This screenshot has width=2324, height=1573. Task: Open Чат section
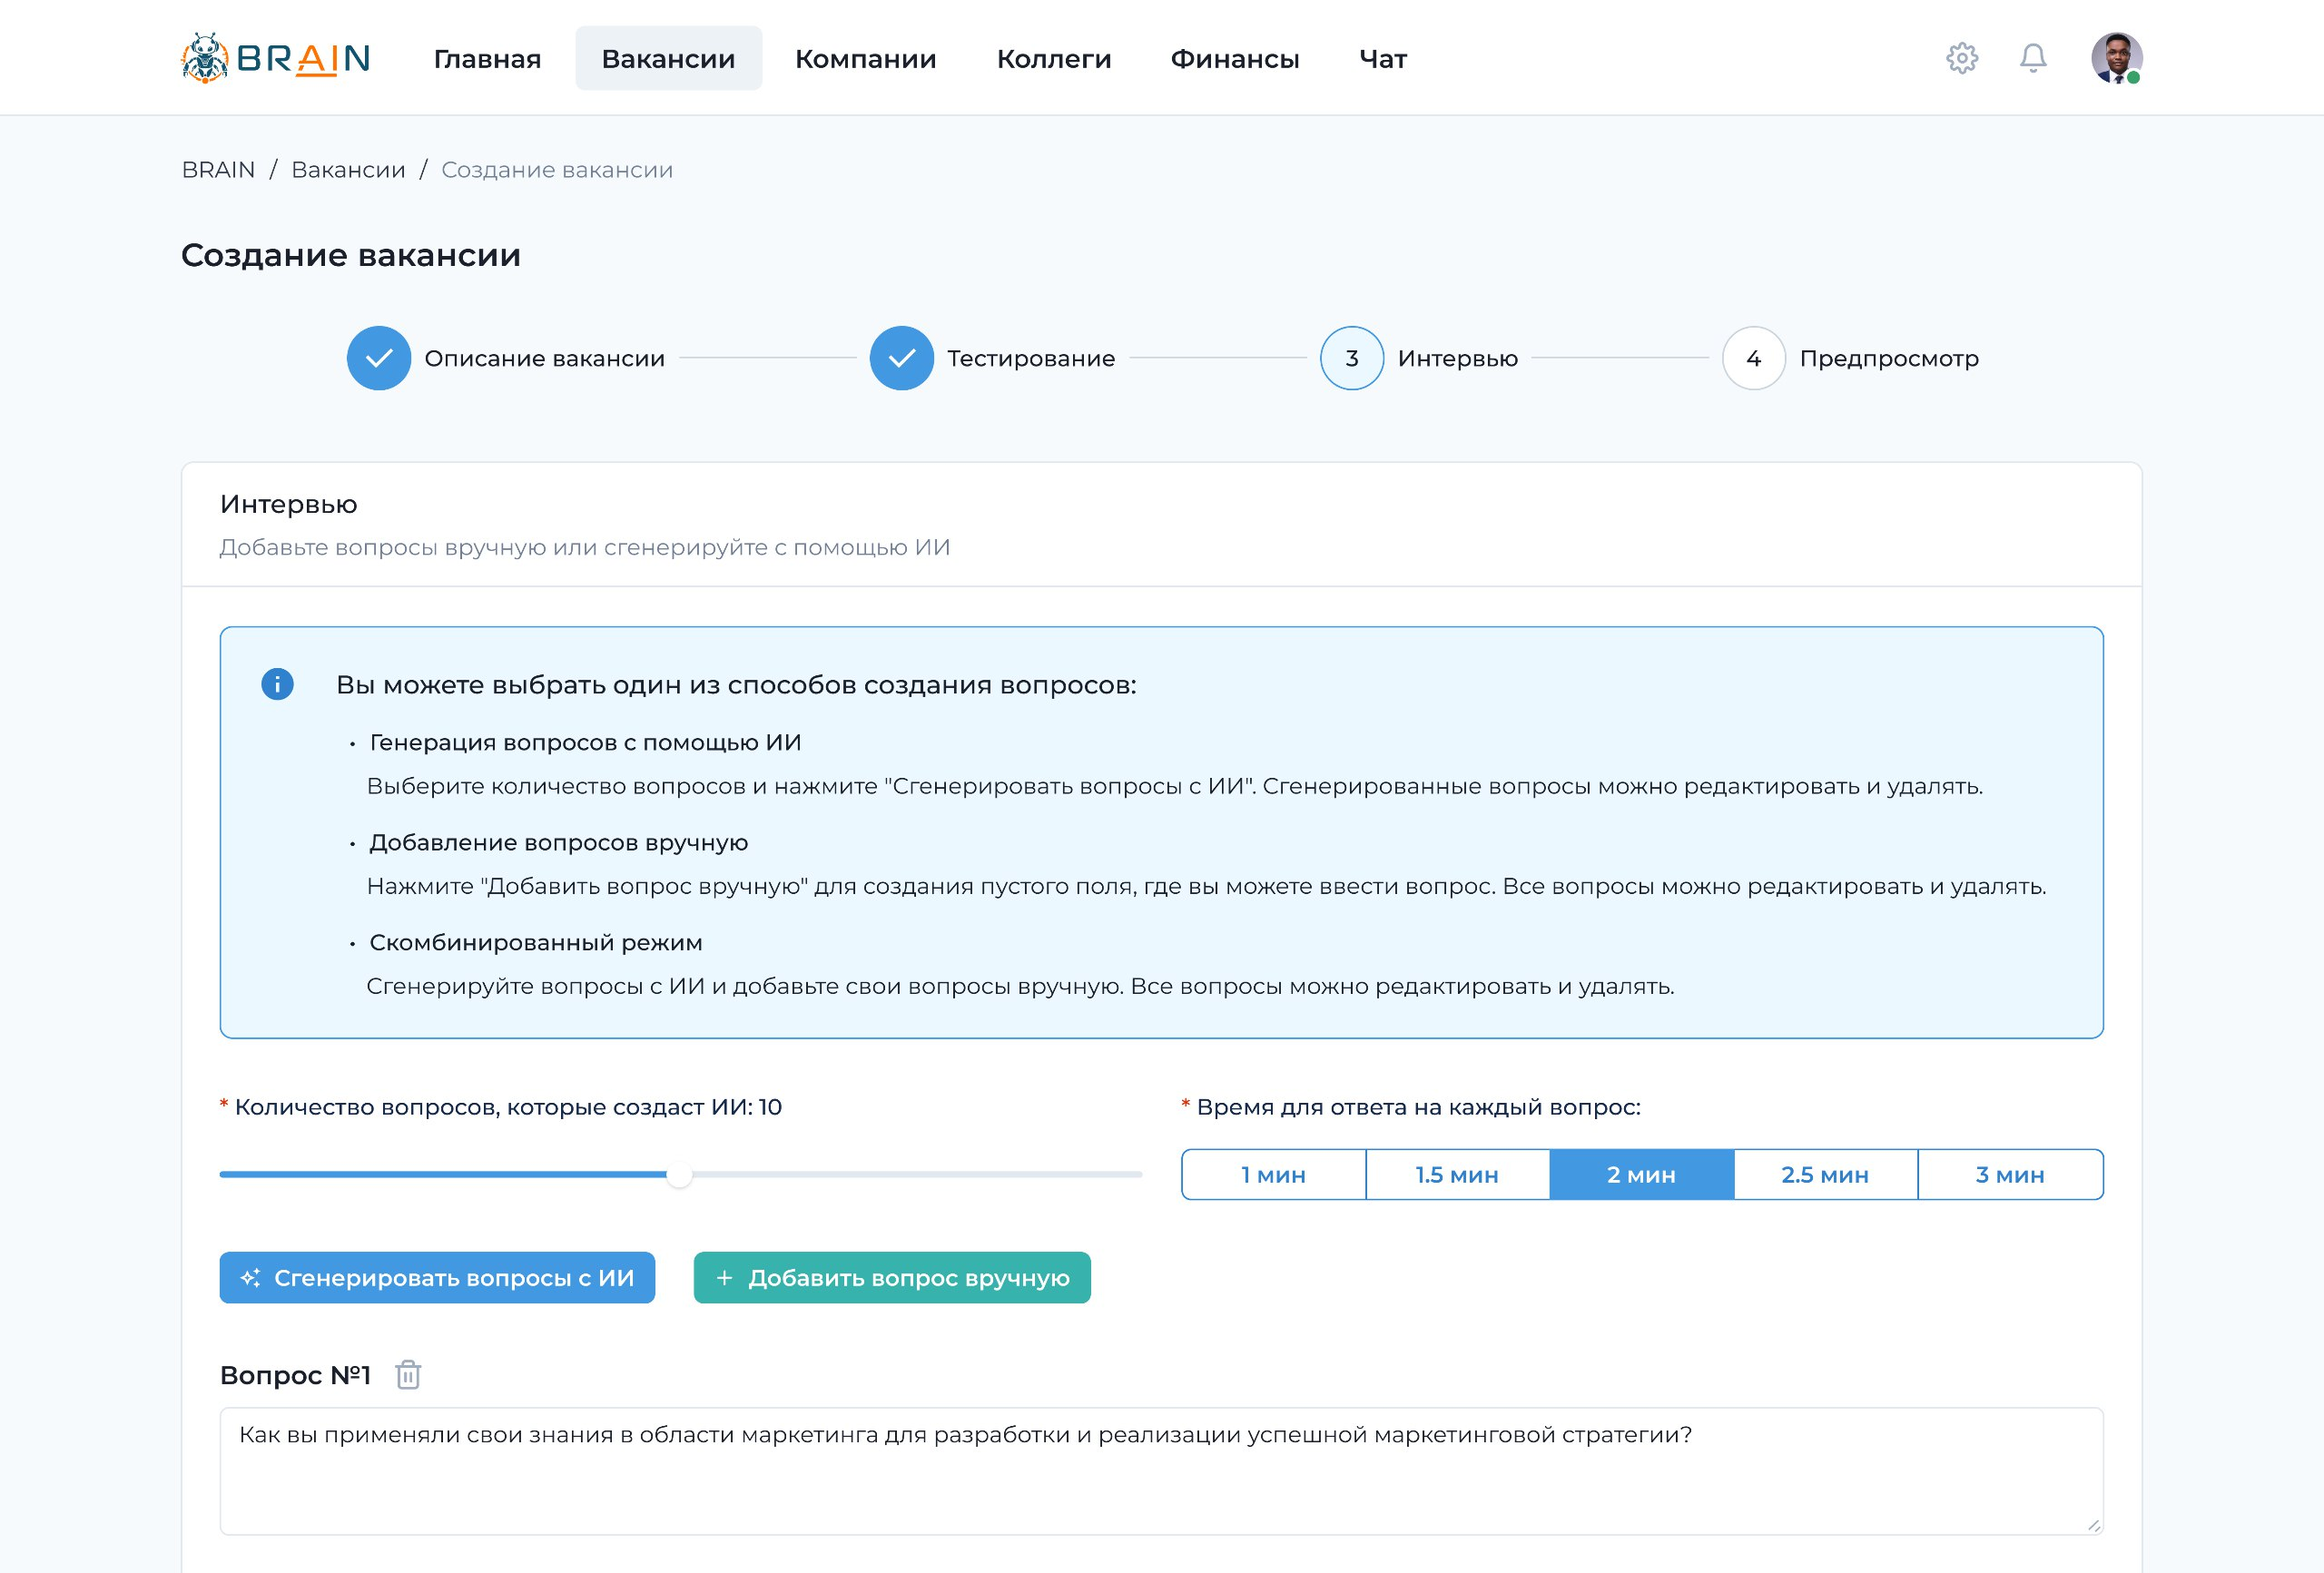click(1383, 58)
